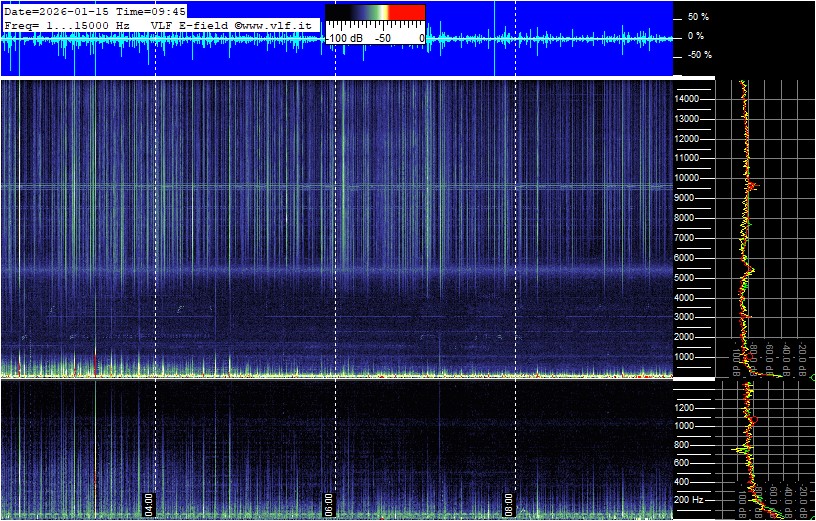The height and width of the screenshot is (521, 816).
Task: Click the 50 % amplitude scale label
Action: 697,18
